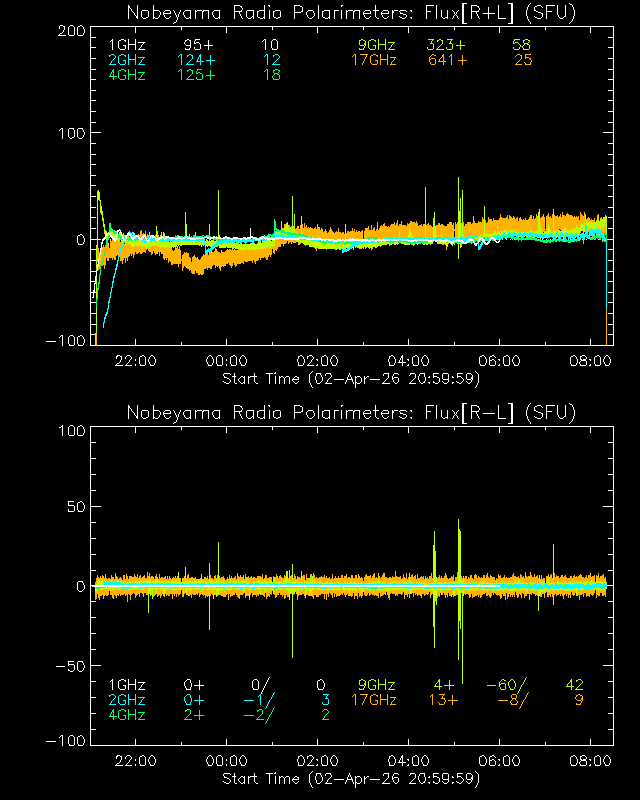Click the 1GHz label in bottom plot legend
Screen dimensions: 640x800
pyautogui.click(x=126, y=685)
